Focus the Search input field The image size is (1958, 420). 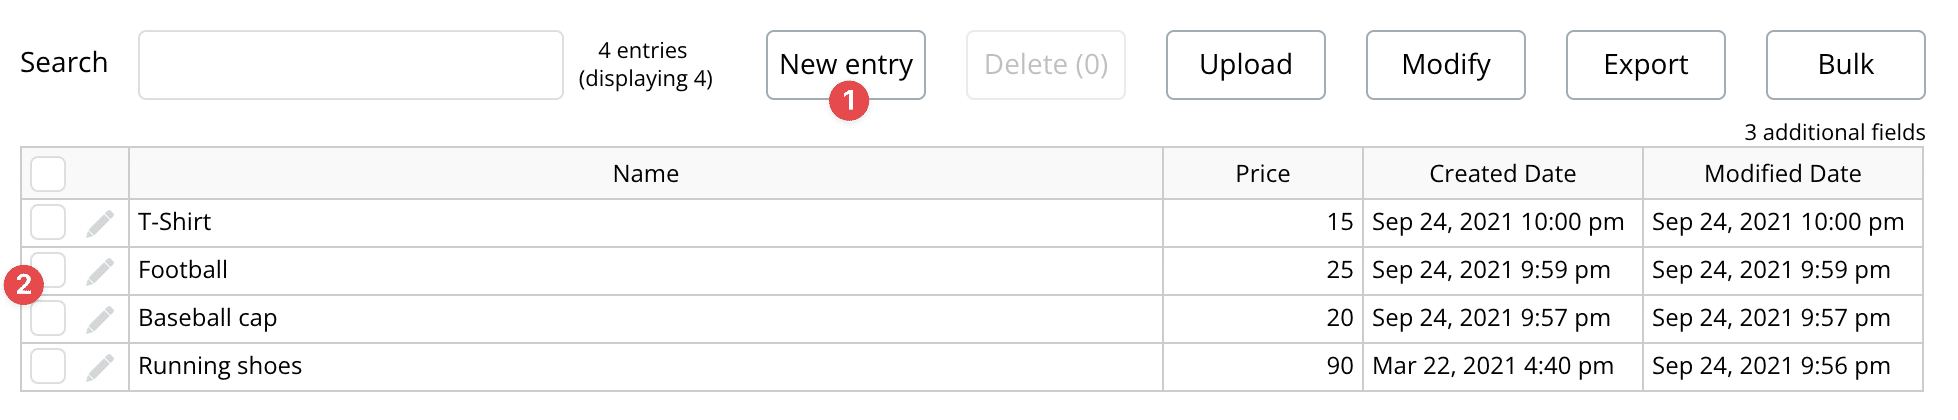pyautogui.click(x=351, y=65)
